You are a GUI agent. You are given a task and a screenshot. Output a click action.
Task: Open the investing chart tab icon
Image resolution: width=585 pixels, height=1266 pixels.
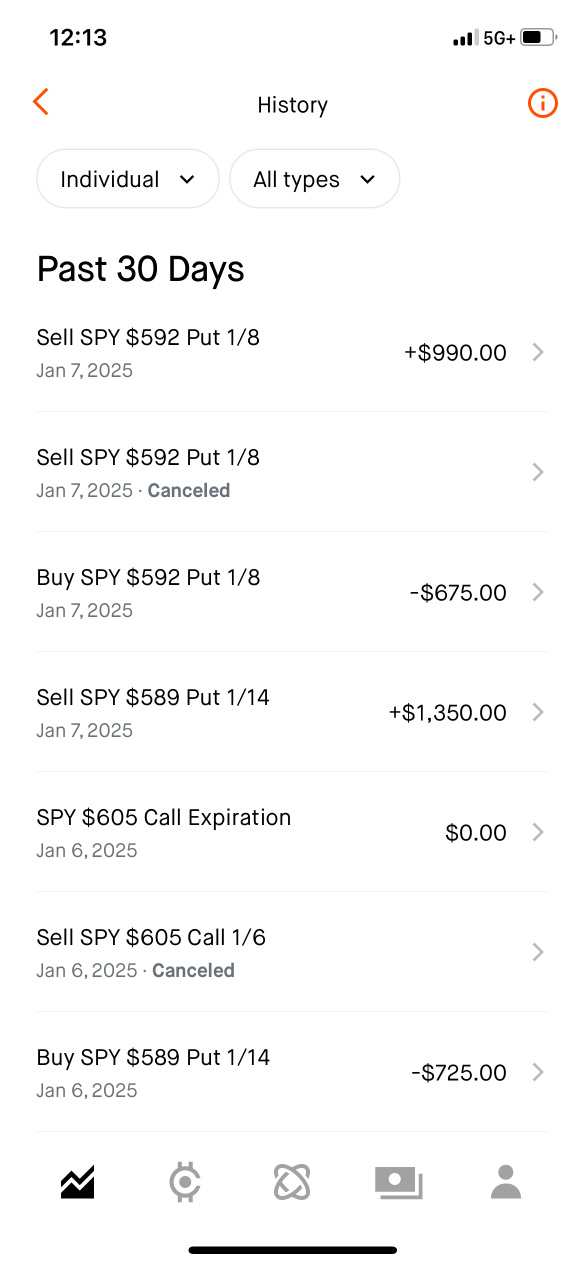pyautogui.click(x=78, y=1182)
